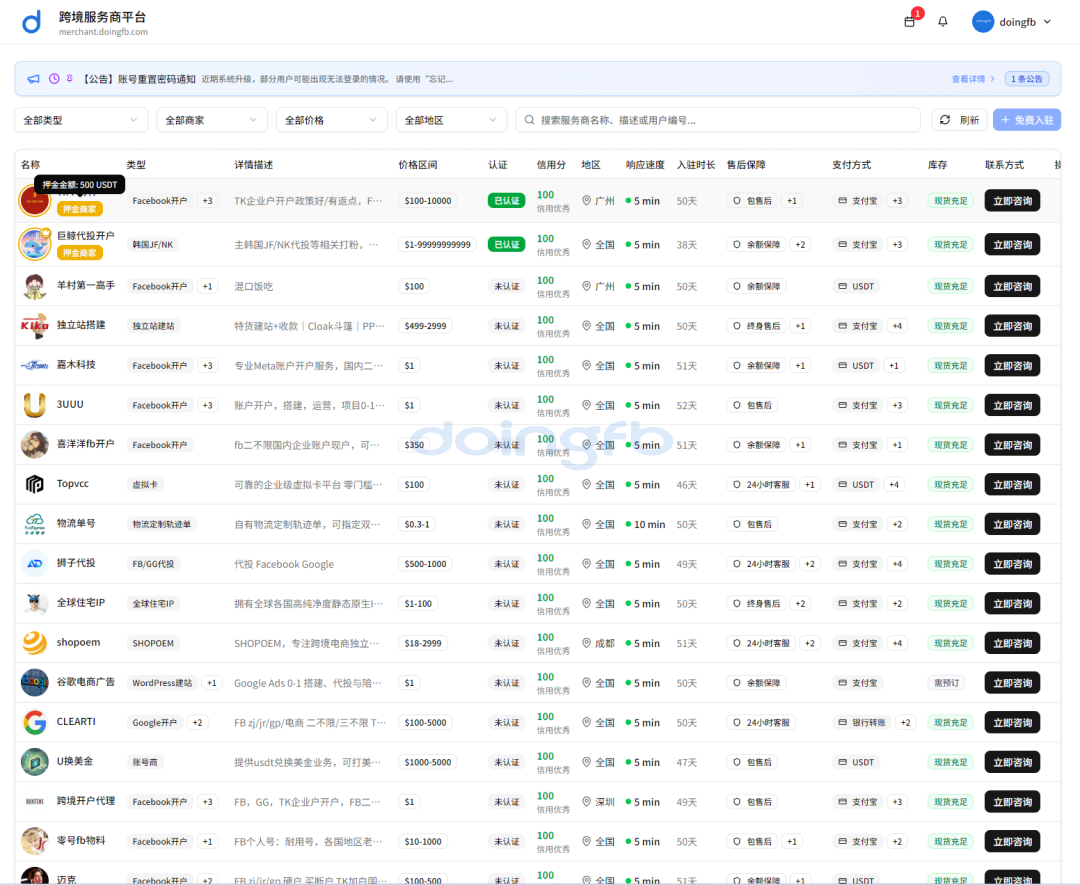Click the shopoem merchant avatar
This screenshot has height=885, width=1080.
pyautogui.click(x=35, y=643)
